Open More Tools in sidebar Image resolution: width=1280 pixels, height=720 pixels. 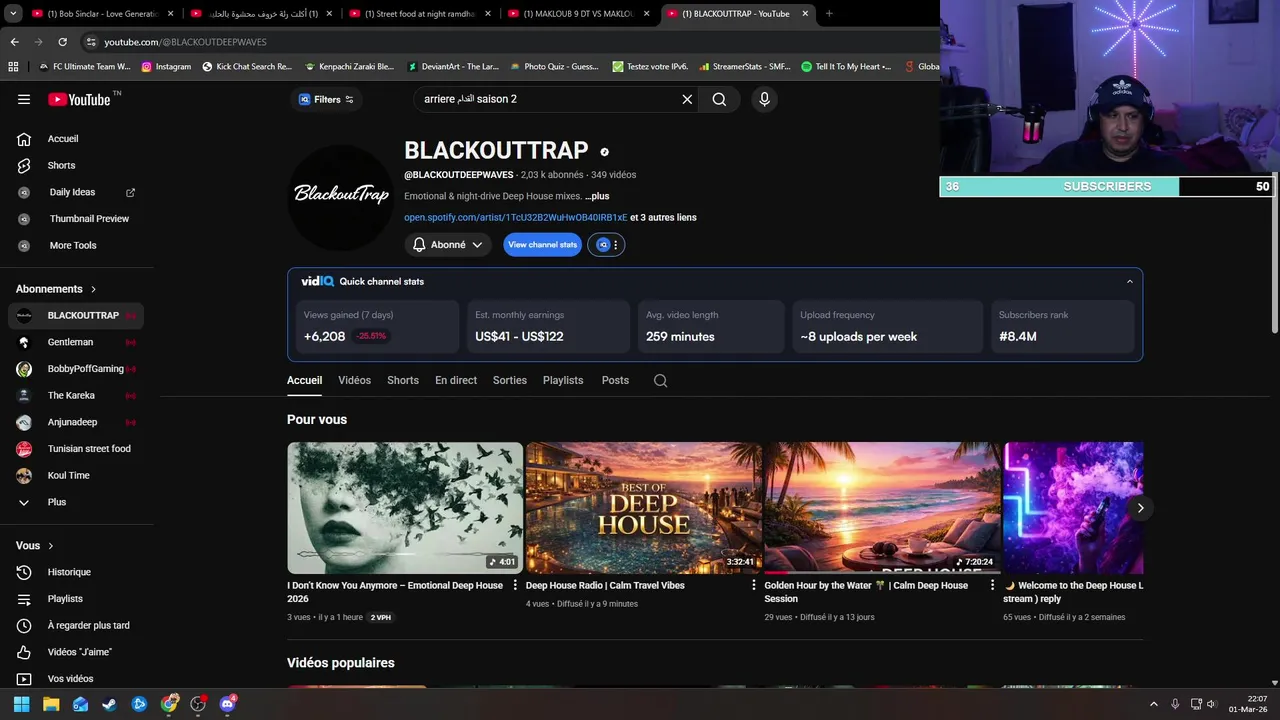click(73, 245)
